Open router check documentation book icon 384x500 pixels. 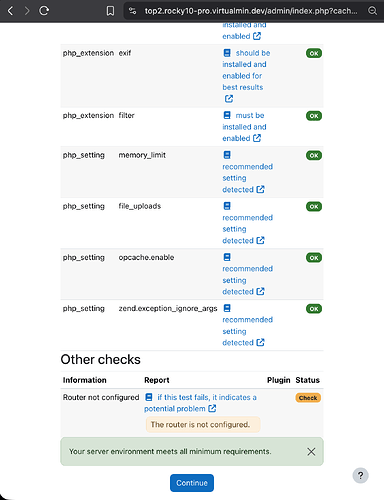(149, 397)
